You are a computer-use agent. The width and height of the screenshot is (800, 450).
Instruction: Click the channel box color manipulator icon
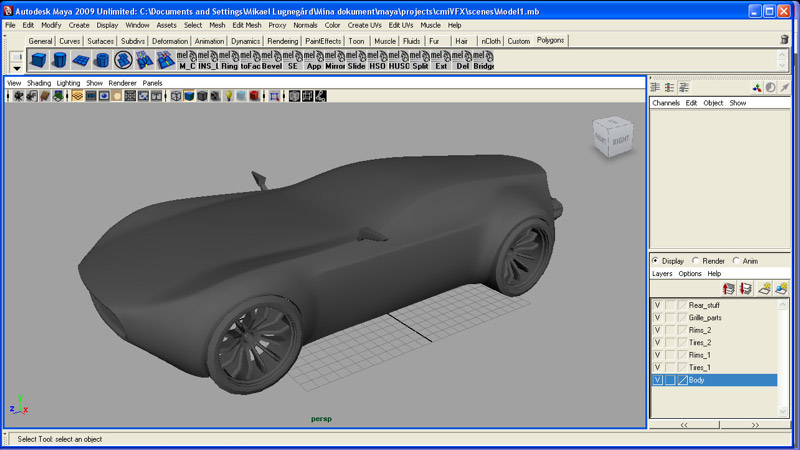point(757,88)
